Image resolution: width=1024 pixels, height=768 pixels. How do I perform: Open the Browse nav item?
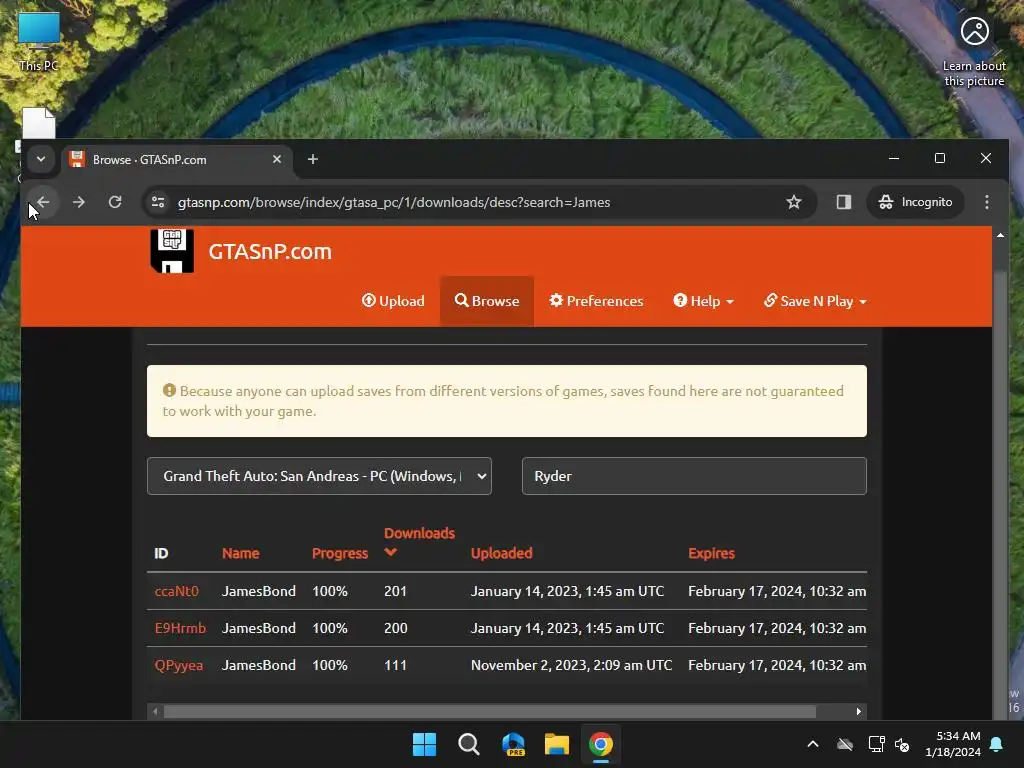tap(487, 301)
